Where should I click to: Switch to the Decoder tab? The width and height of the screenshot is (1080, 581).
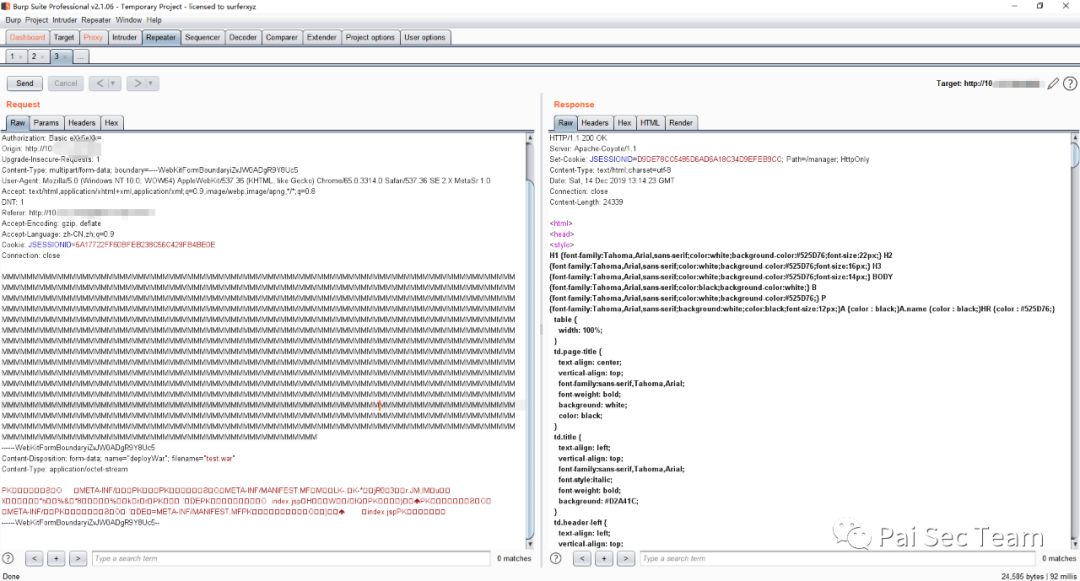tap(242, 37)
